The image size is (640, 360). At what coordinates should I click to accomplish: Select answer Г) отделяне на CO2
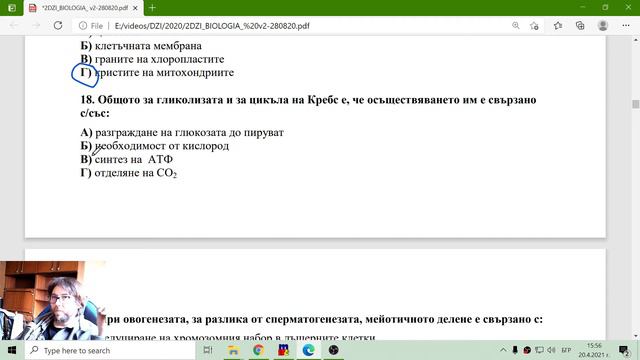[129, 173]
